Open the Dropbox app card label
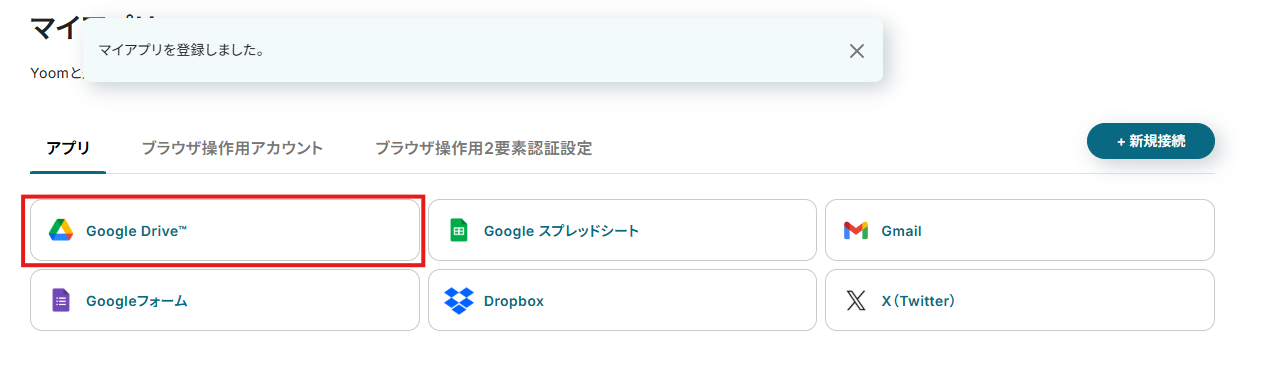Screen dimensions: 1277x382 pos(514,300)
